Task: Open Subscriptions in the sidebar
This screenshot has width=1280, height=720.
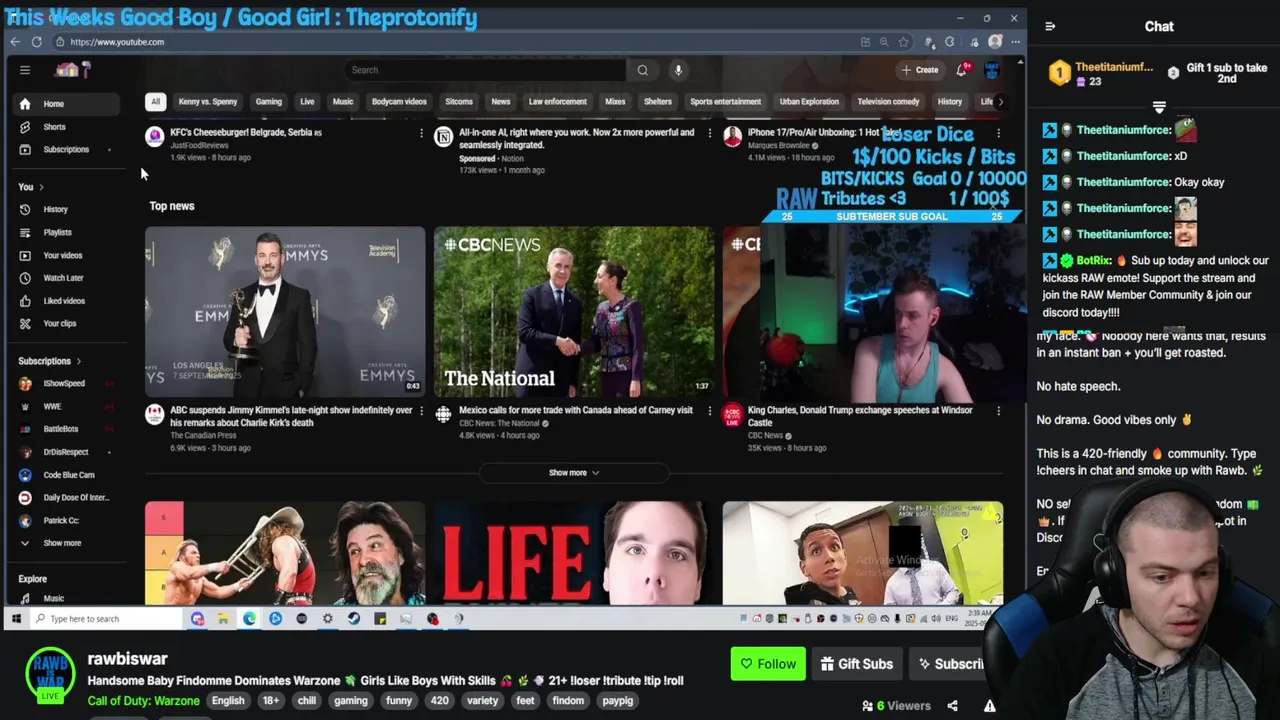Action: pos(66,149)
